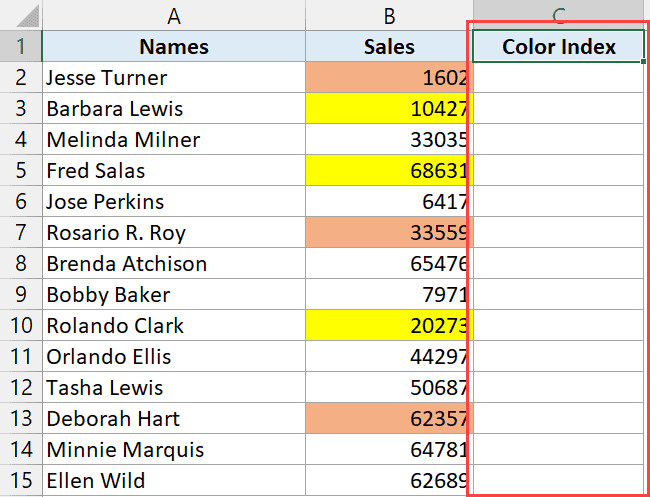The height and width of the screenshot is (497, 650).
Task: Click the Tasha Lewis name cell
Action: tap(174, 388)
